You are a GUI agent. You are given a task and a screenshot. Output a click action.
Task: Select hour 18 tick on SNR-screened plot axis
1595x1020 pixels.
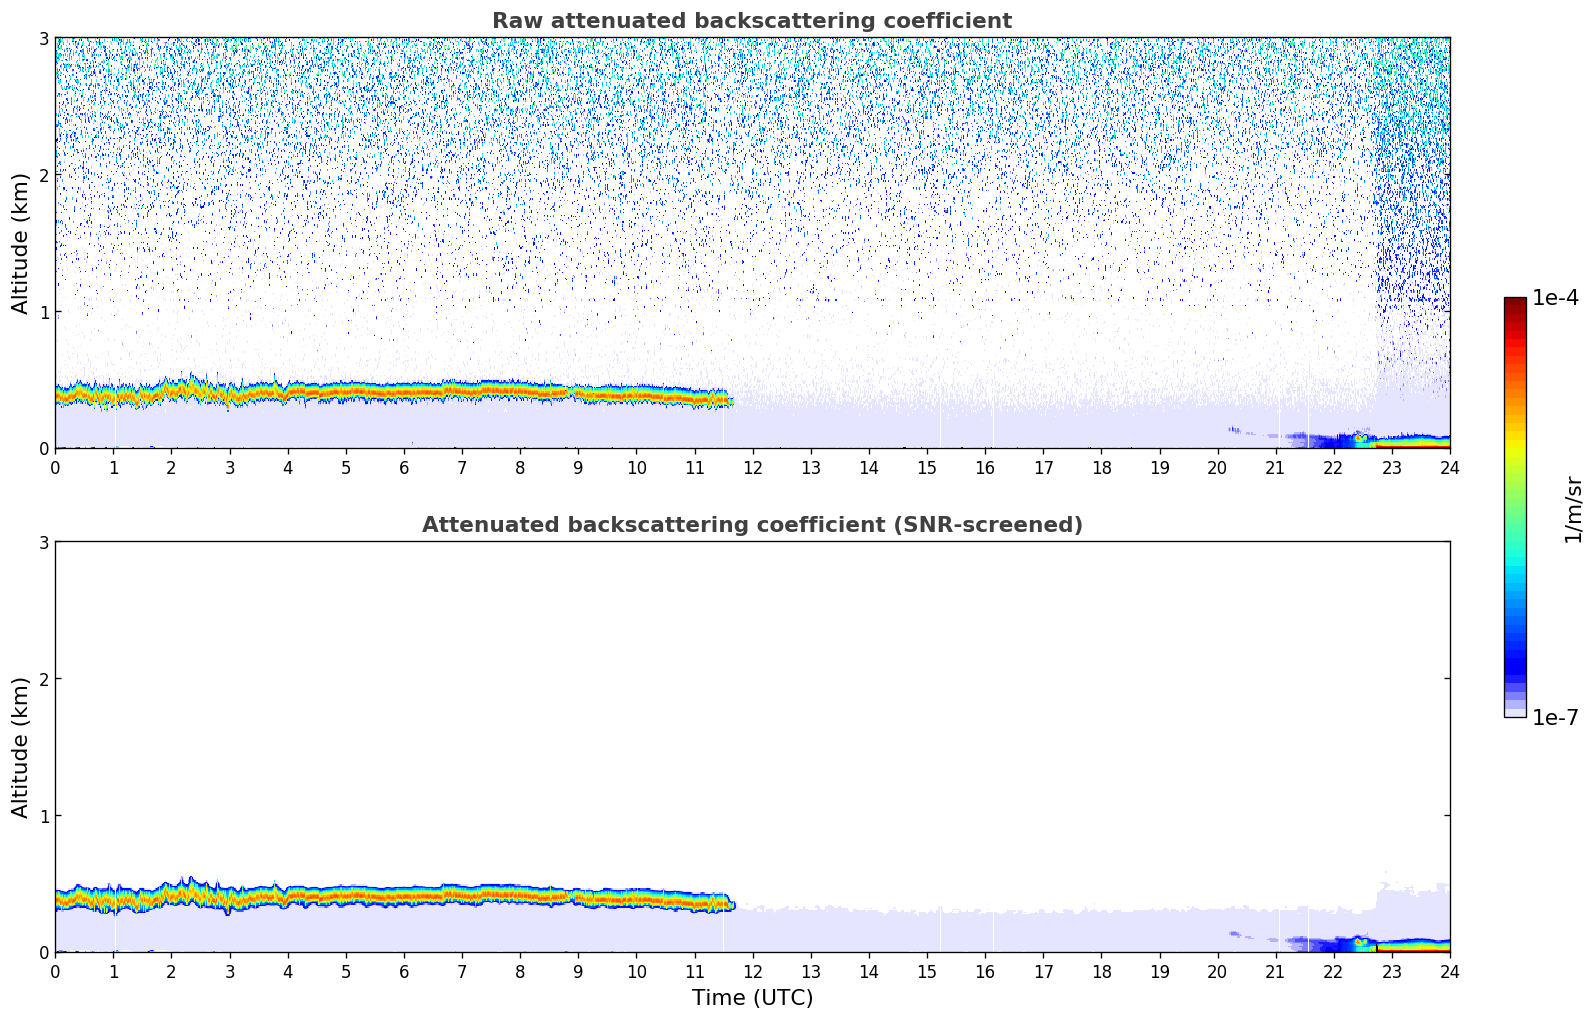[x=1101, y=971]
